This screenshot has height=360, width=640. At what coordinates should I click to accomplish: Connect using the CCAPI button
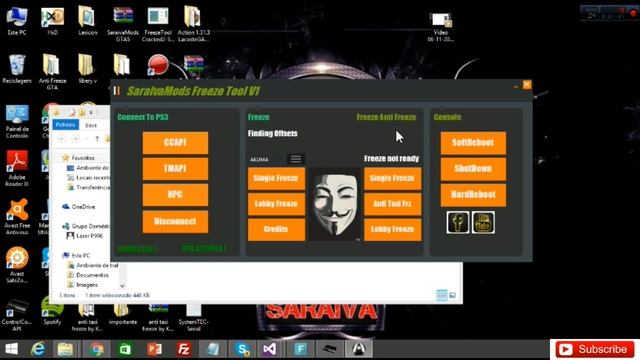click(175, 142)
